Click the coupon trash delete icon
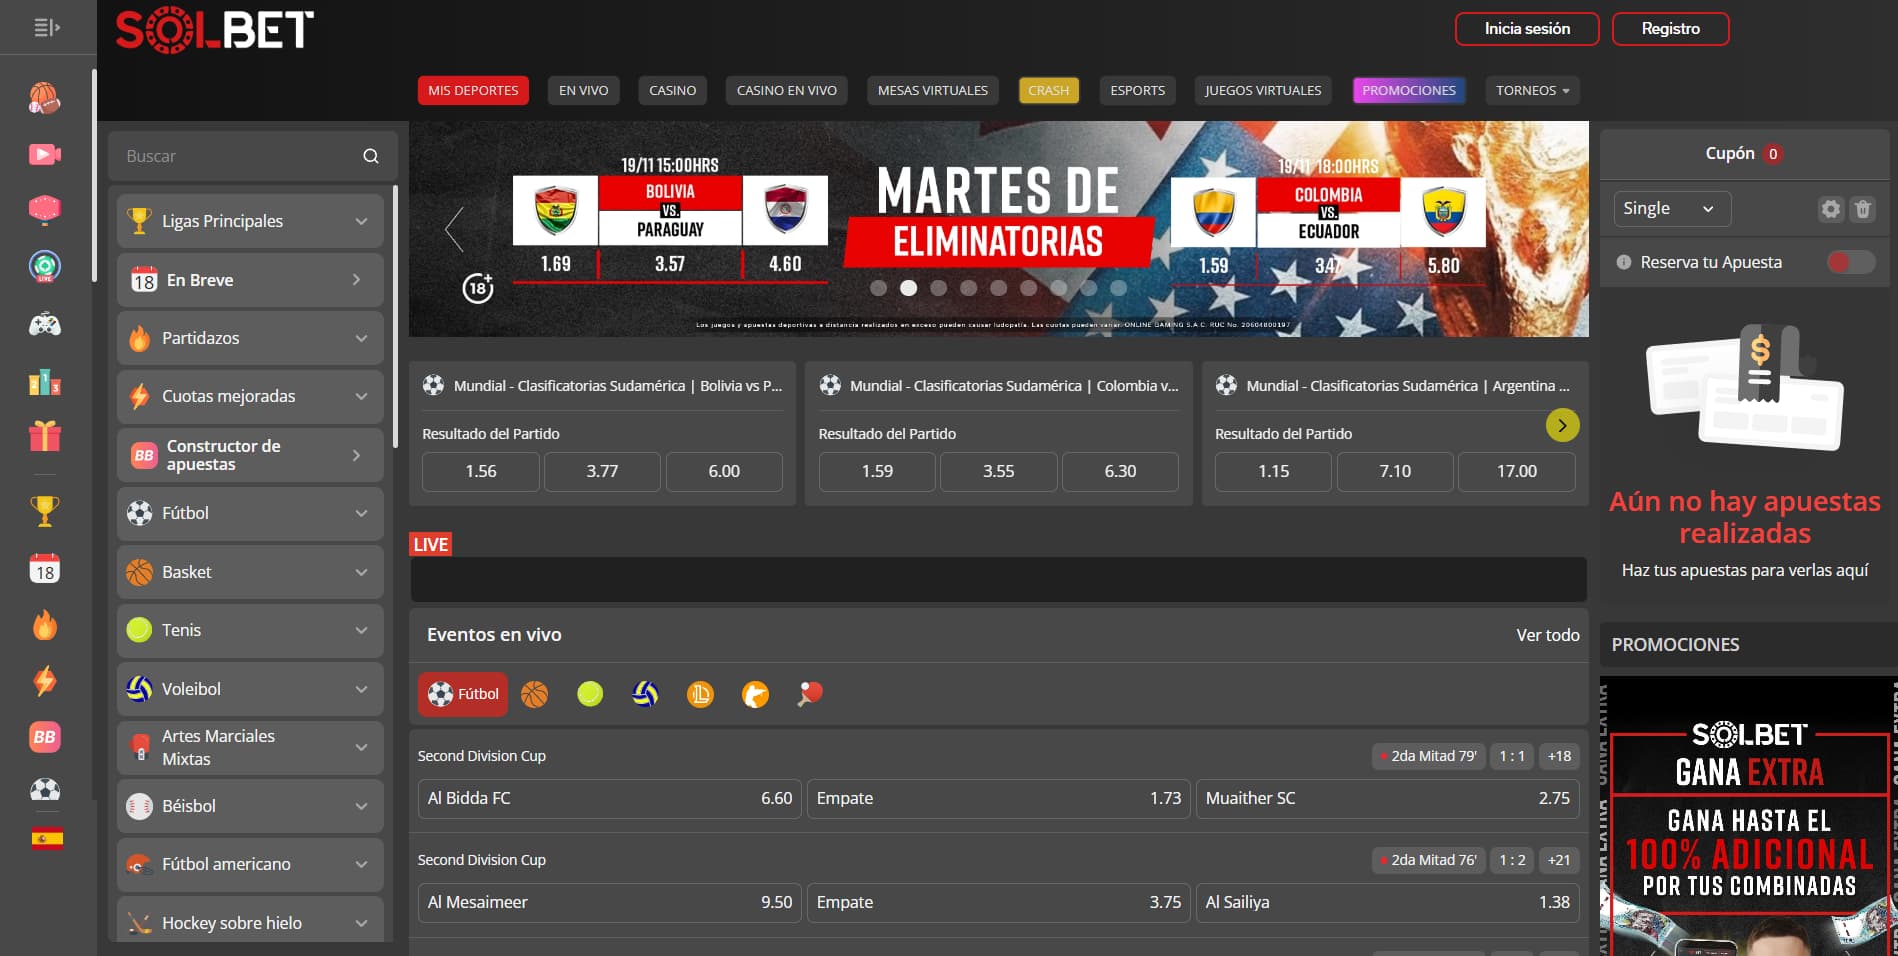 (1863, 209)
